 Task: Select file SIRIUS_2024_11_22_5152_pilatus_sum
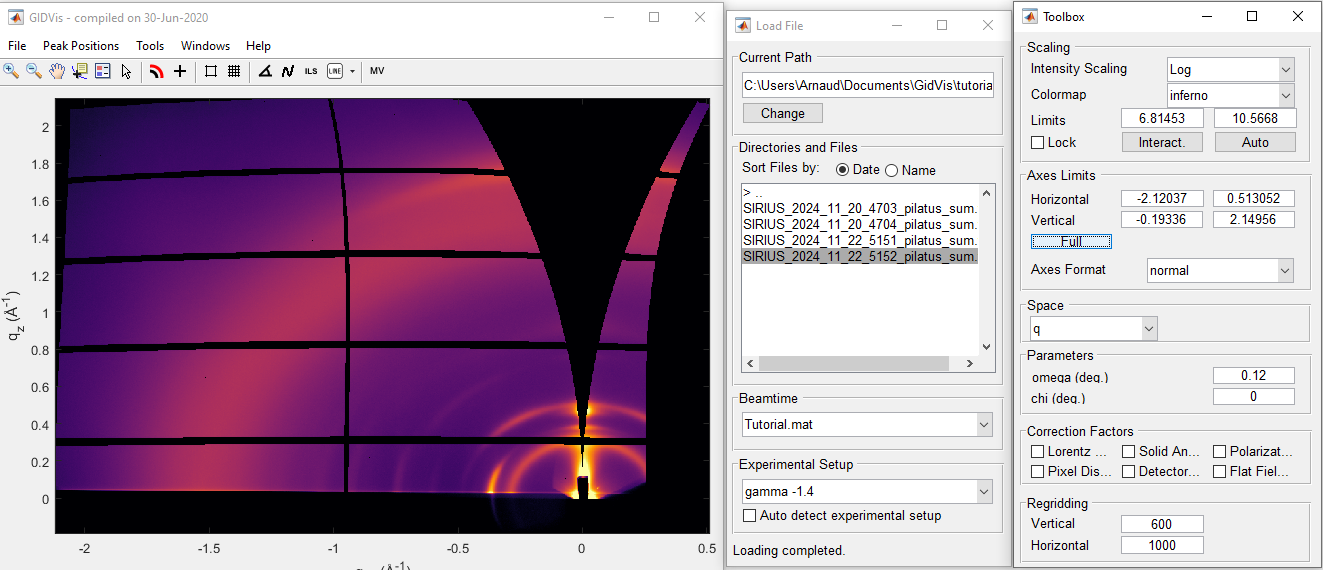pos(859,256)
